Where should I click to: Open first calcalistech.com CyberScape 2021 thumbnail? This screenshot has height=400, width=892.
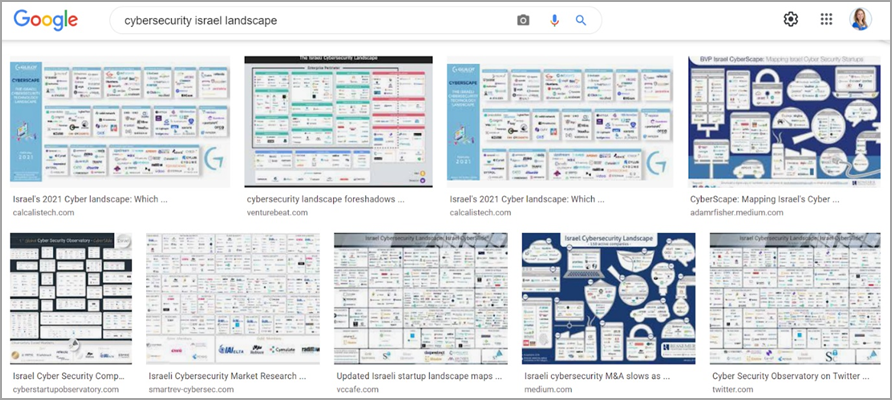[x=120, y=122]
